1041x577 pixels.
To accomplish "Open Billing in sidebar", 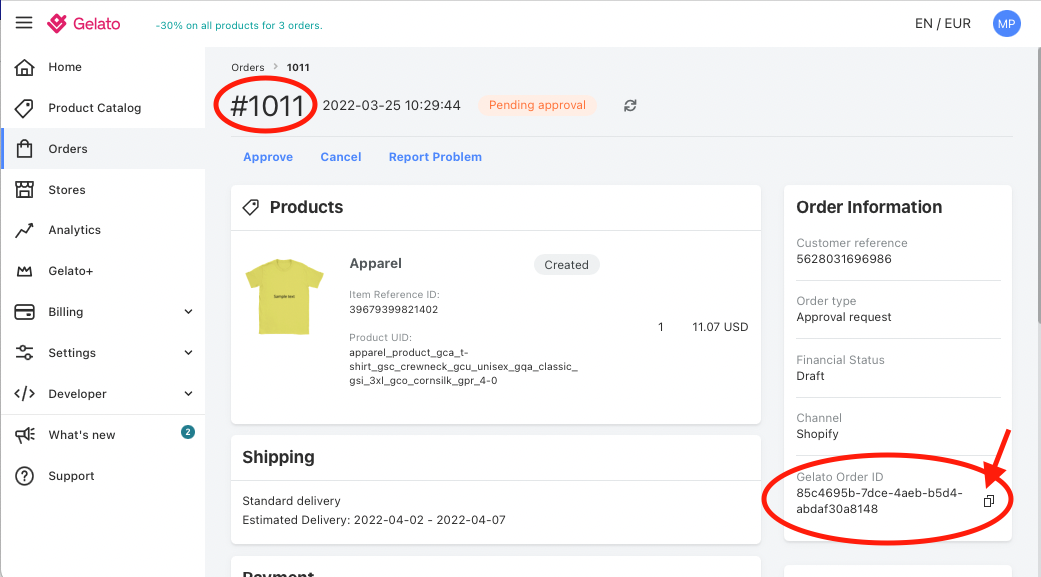I will click(x=66, y=312).
